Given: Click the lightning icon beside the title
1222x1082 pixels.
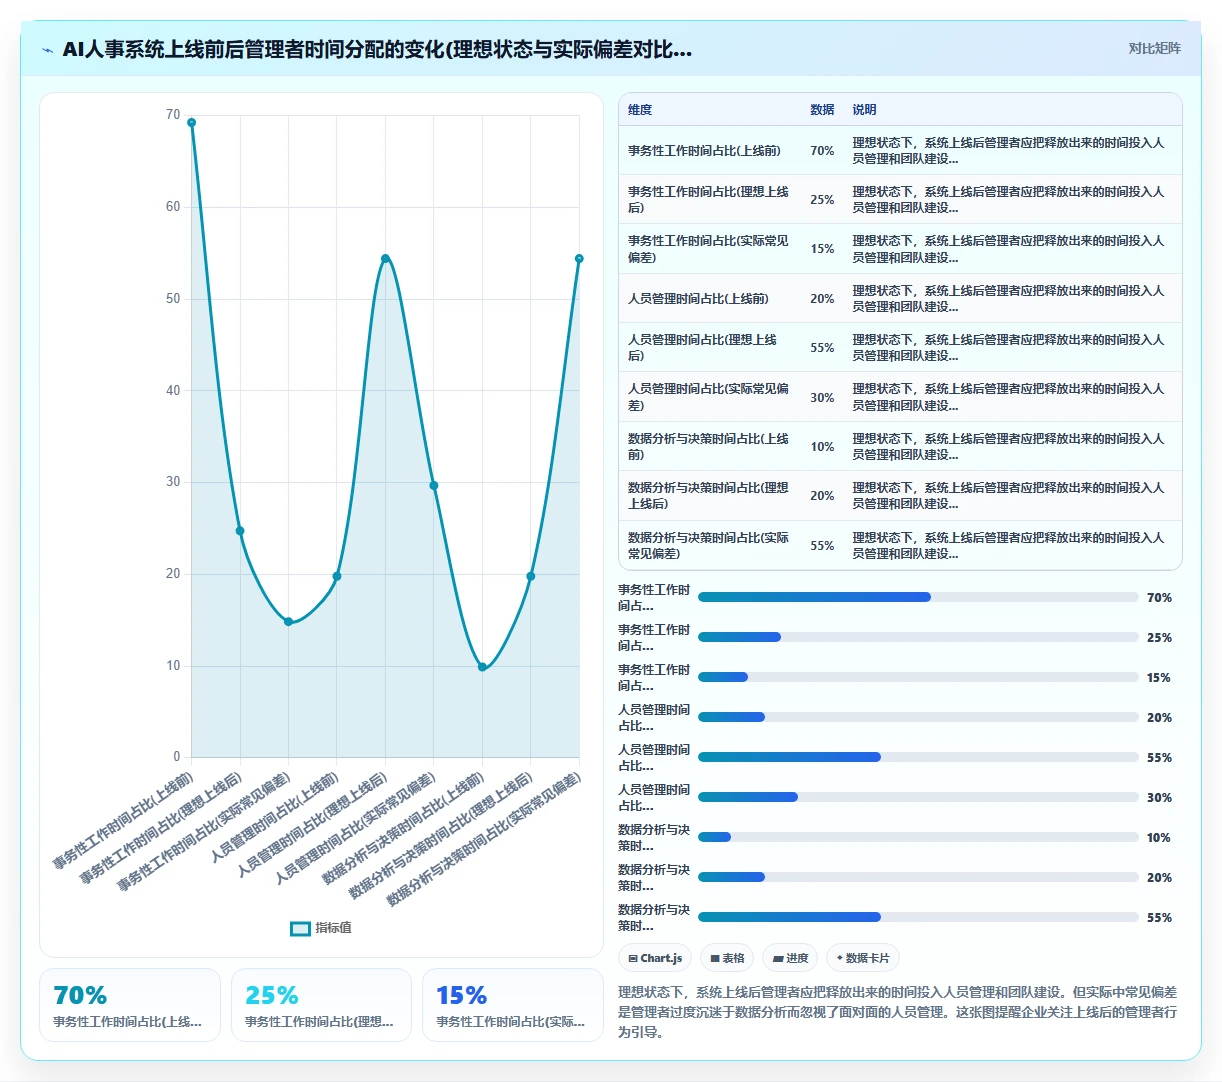Looking at the screenshot, I should pos(48,50).
